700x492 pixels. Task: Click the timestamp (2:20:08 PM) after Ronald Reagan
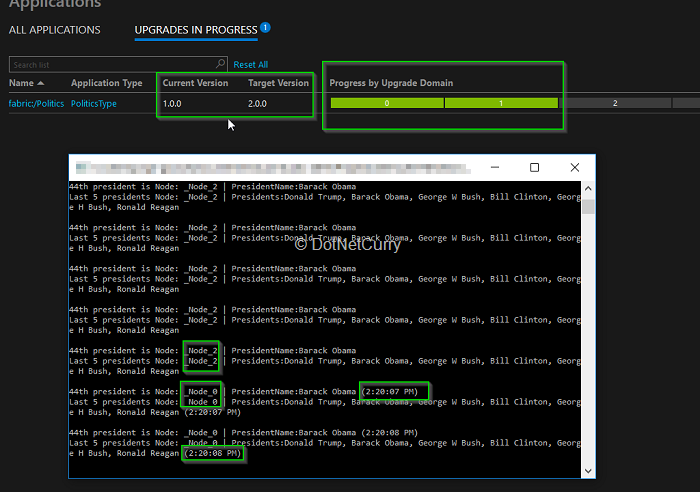[213, 453]
